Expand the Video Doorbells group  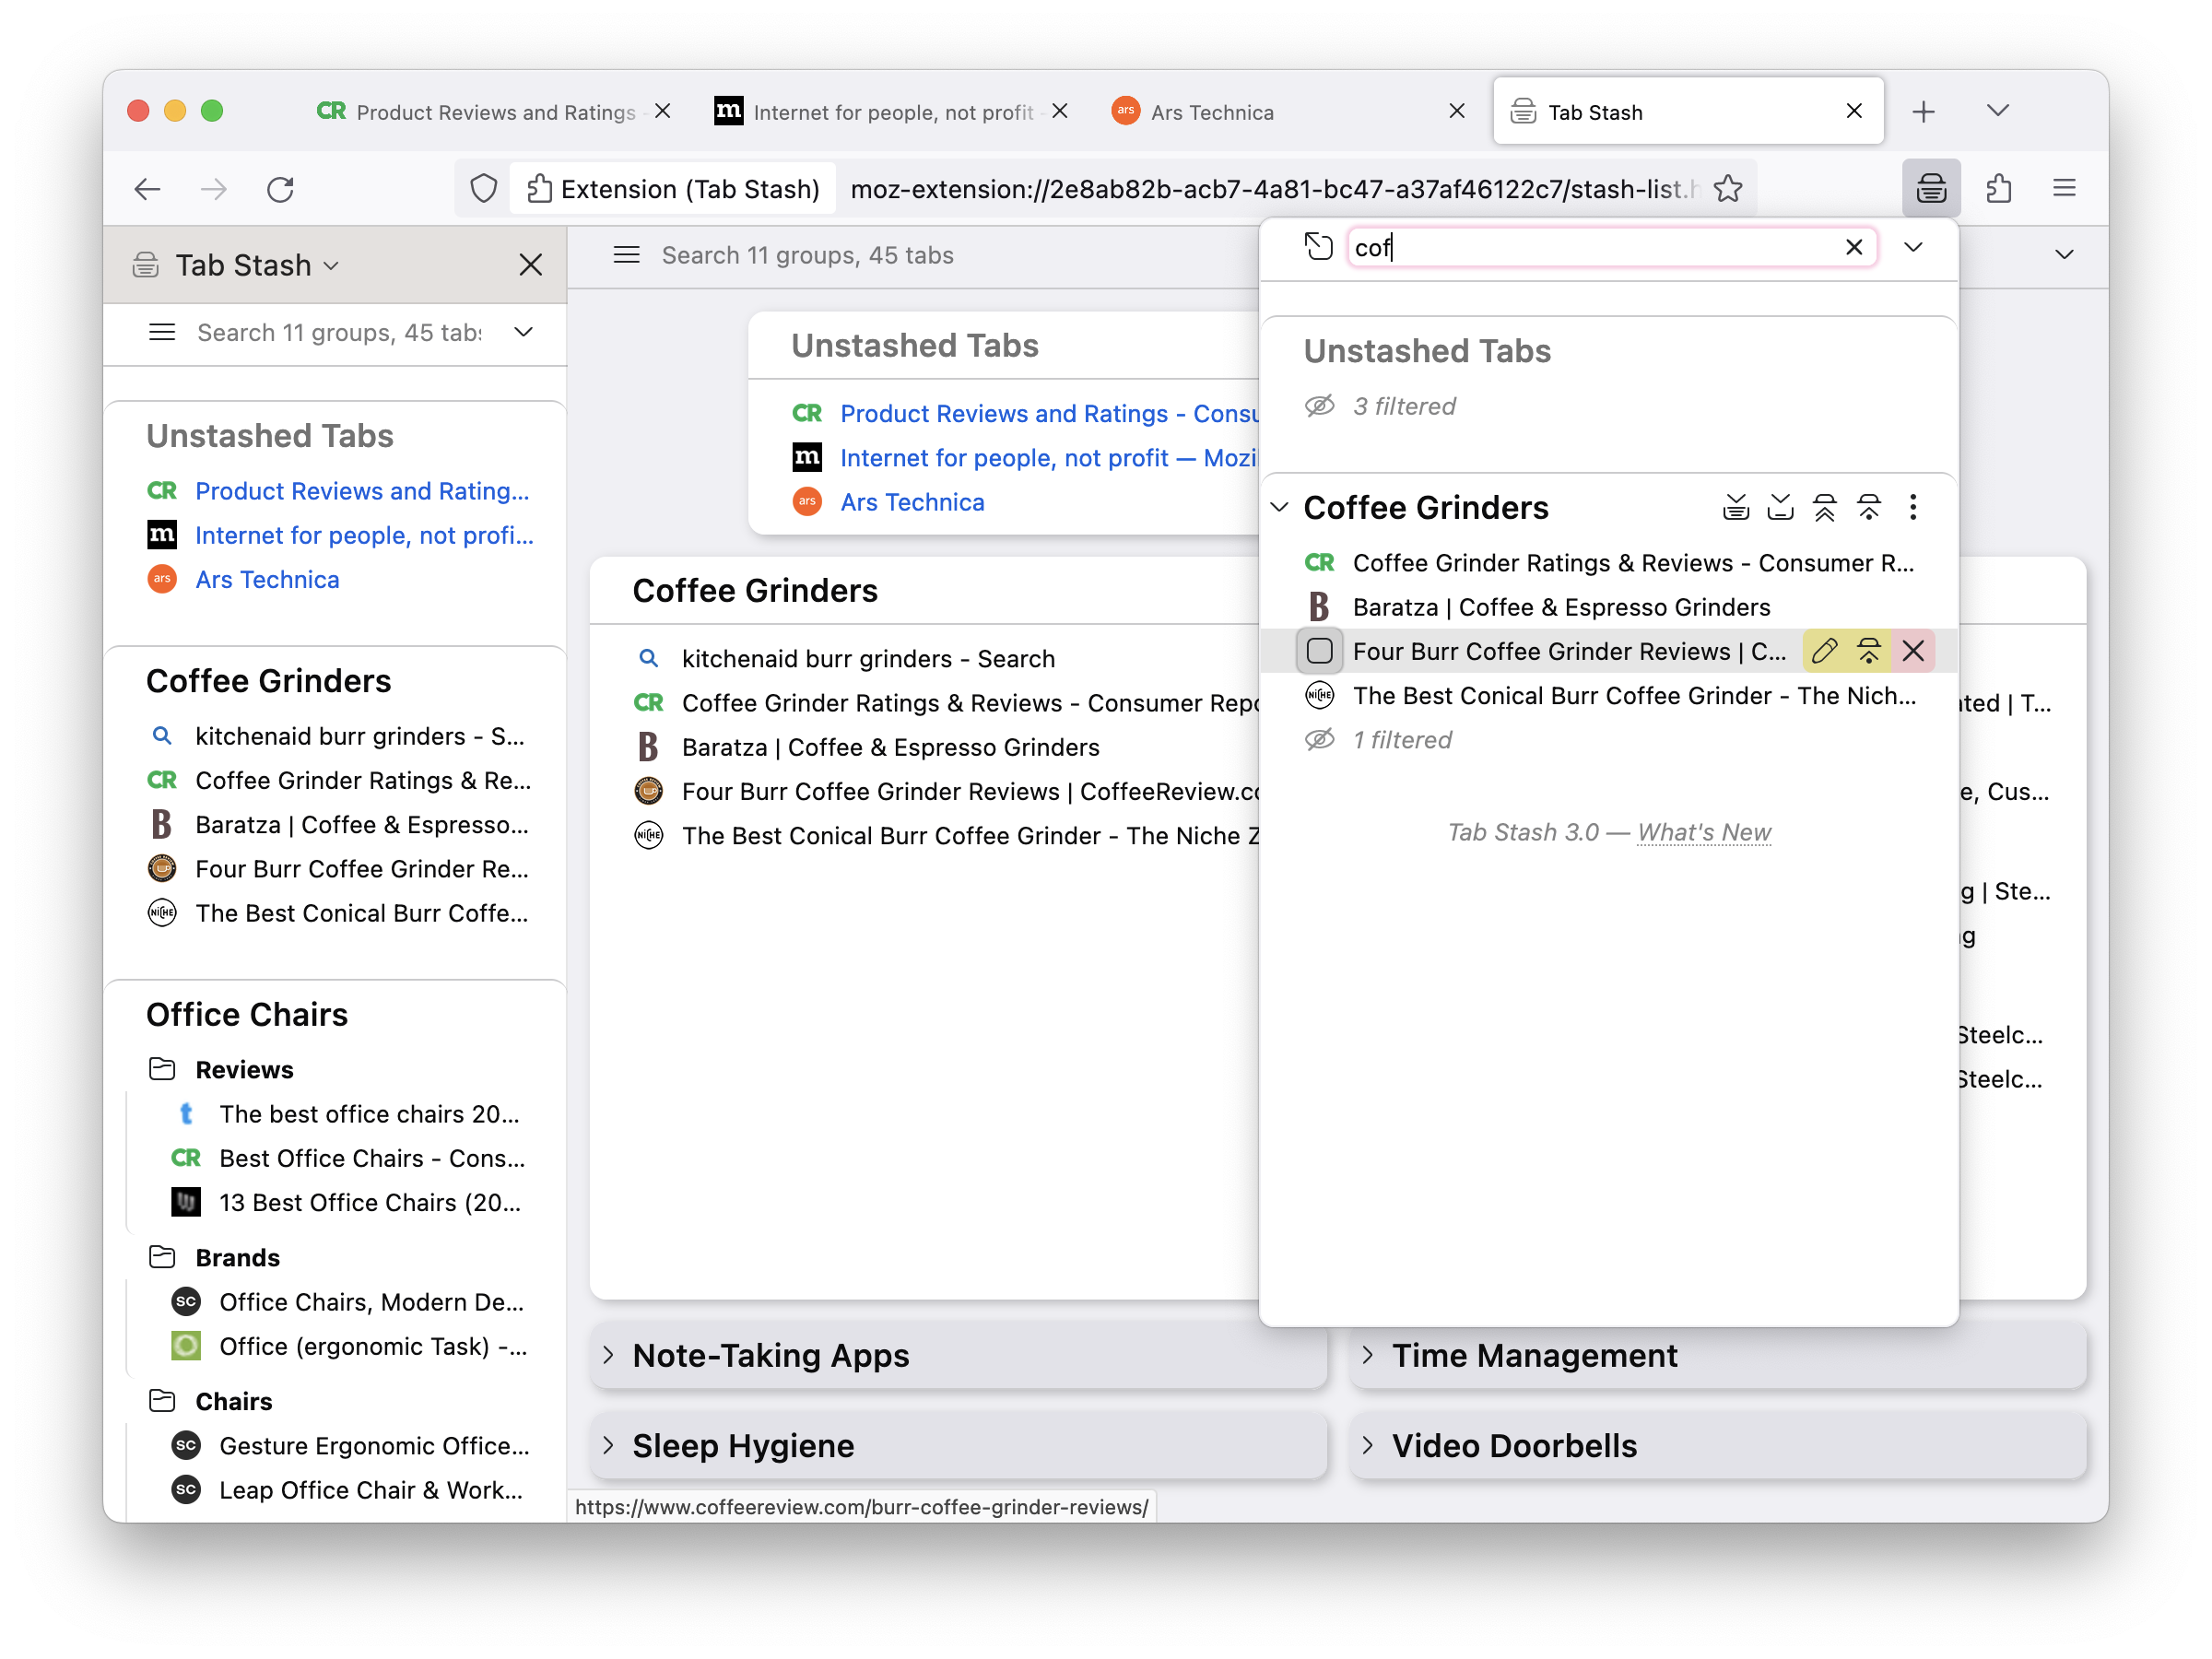point(1367,1446)
